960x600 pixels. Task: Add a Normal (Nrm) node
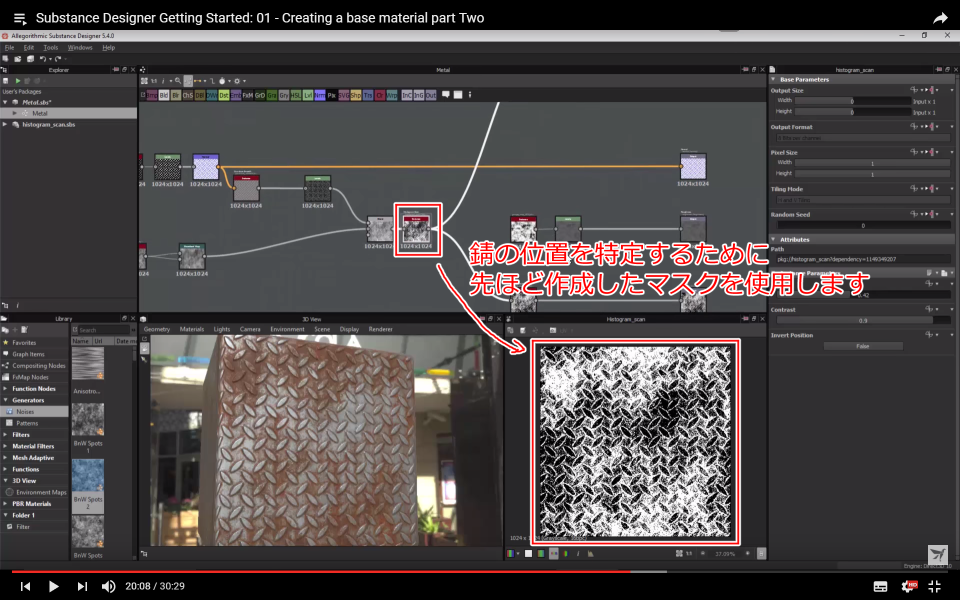click(x=320, y=95)
